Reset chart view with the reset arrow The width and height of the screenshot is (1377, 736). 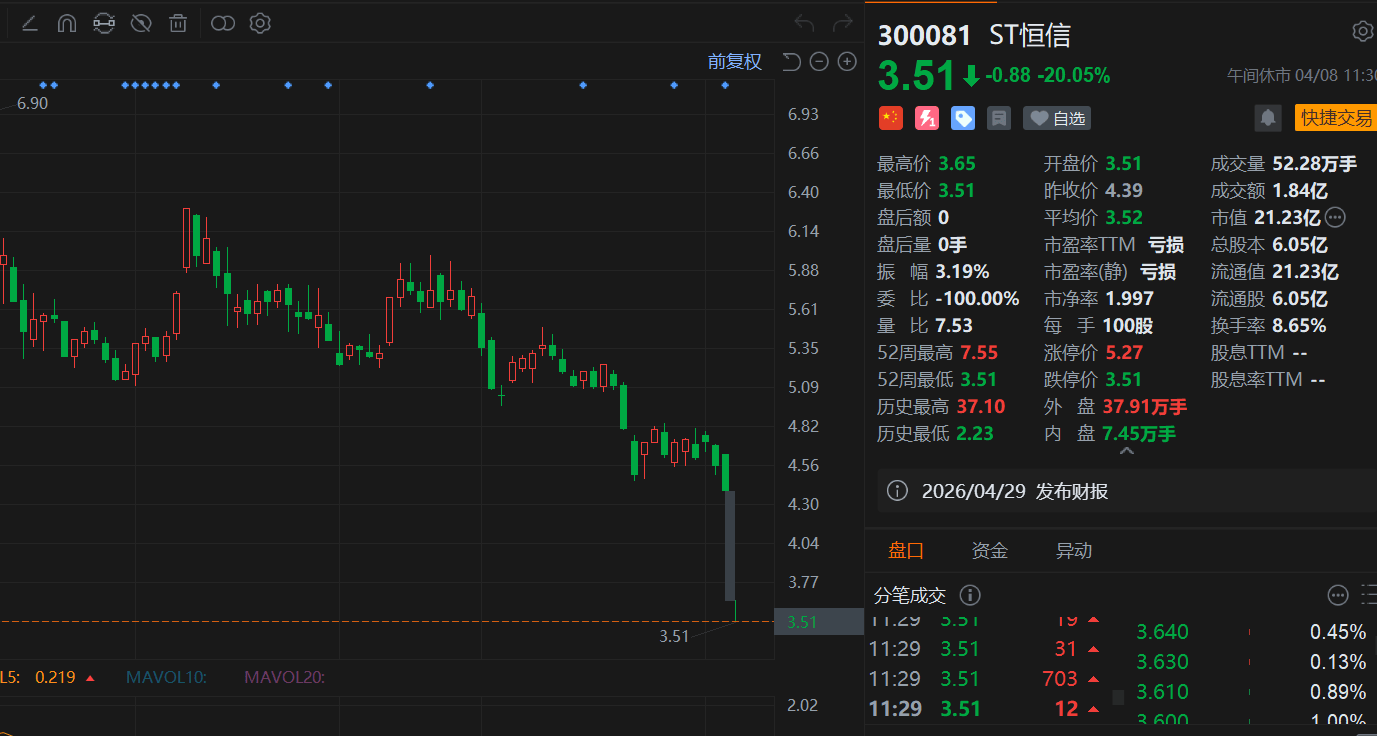tap(791, 62)
